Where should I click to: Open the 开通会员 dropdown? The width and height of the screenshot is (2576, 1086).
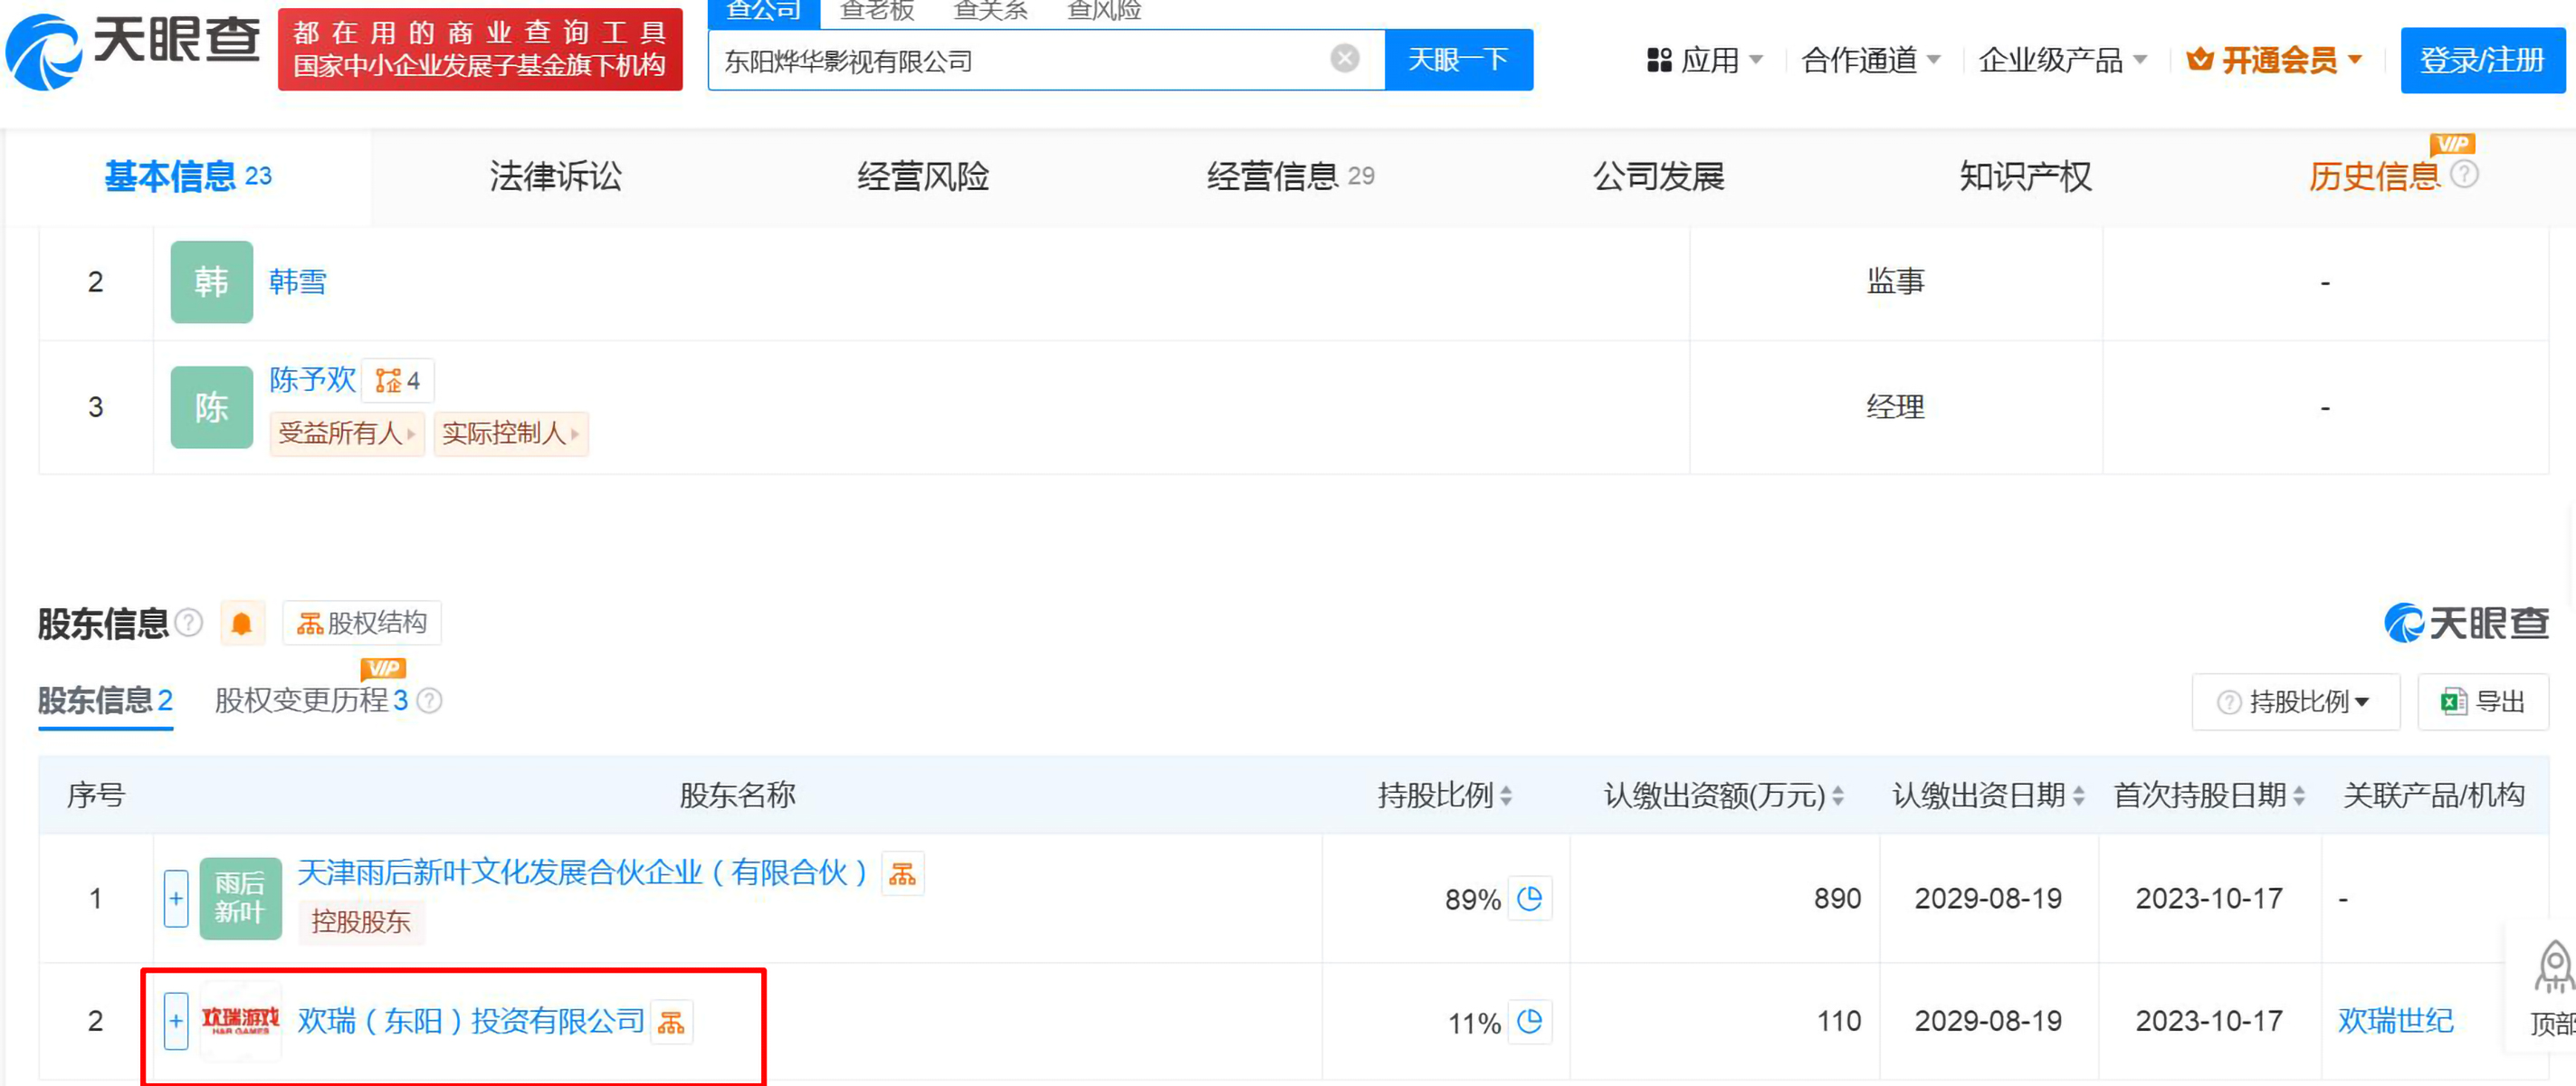2275,60
